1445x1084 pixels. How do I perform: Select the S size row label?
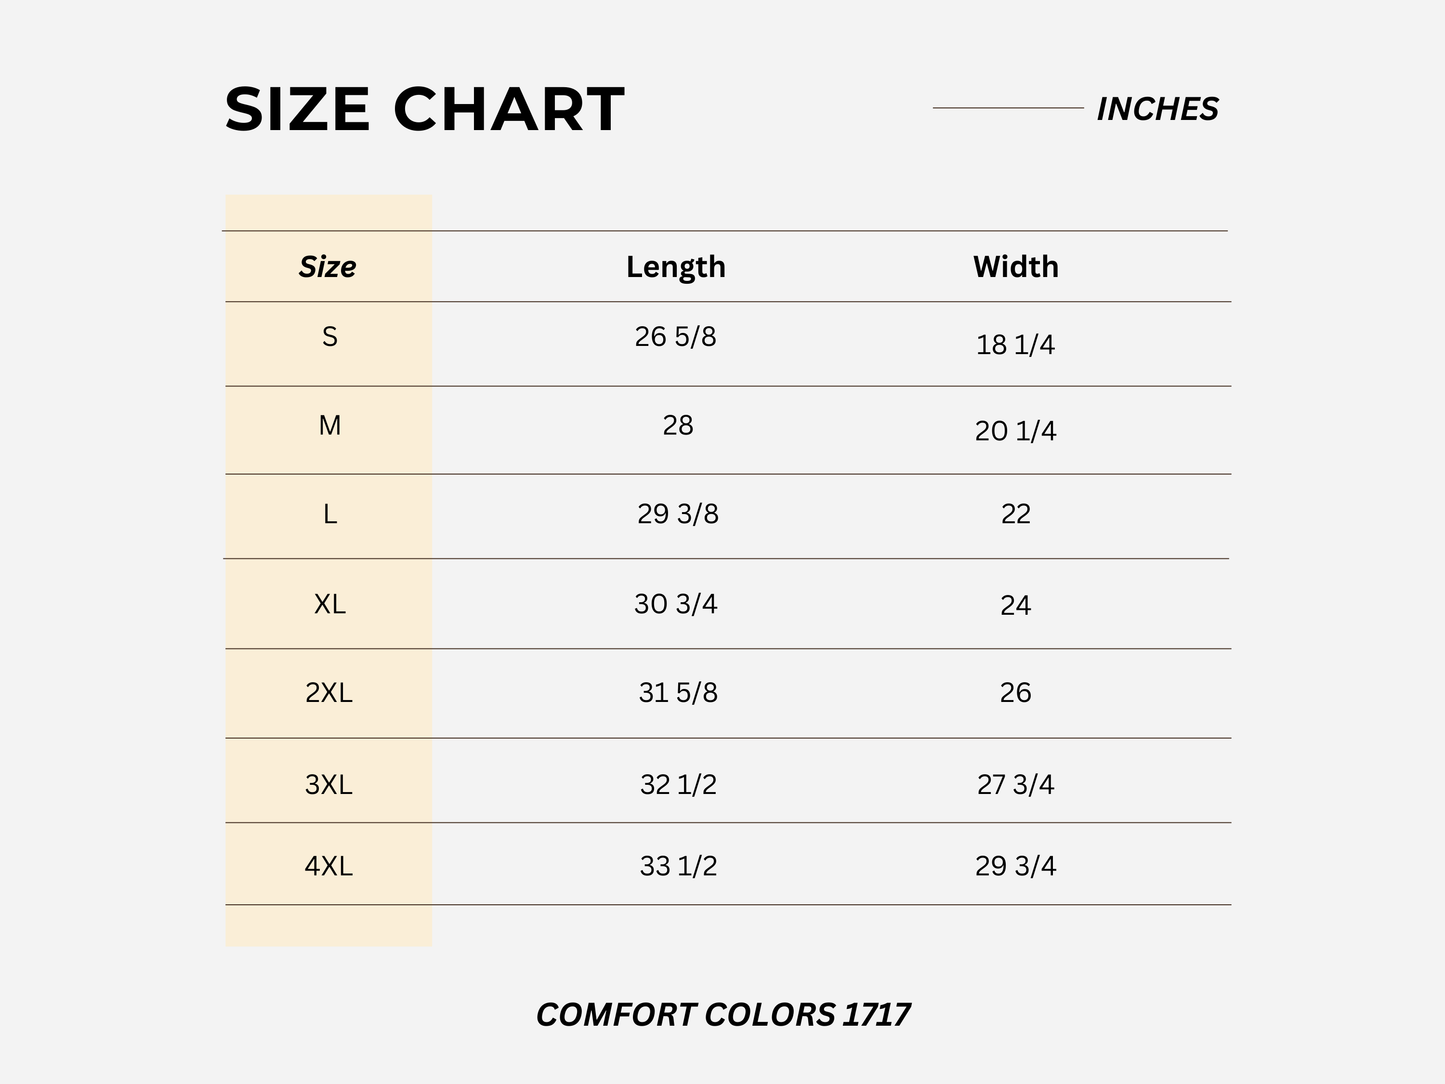pyautogui.click(x=329, y=337)
